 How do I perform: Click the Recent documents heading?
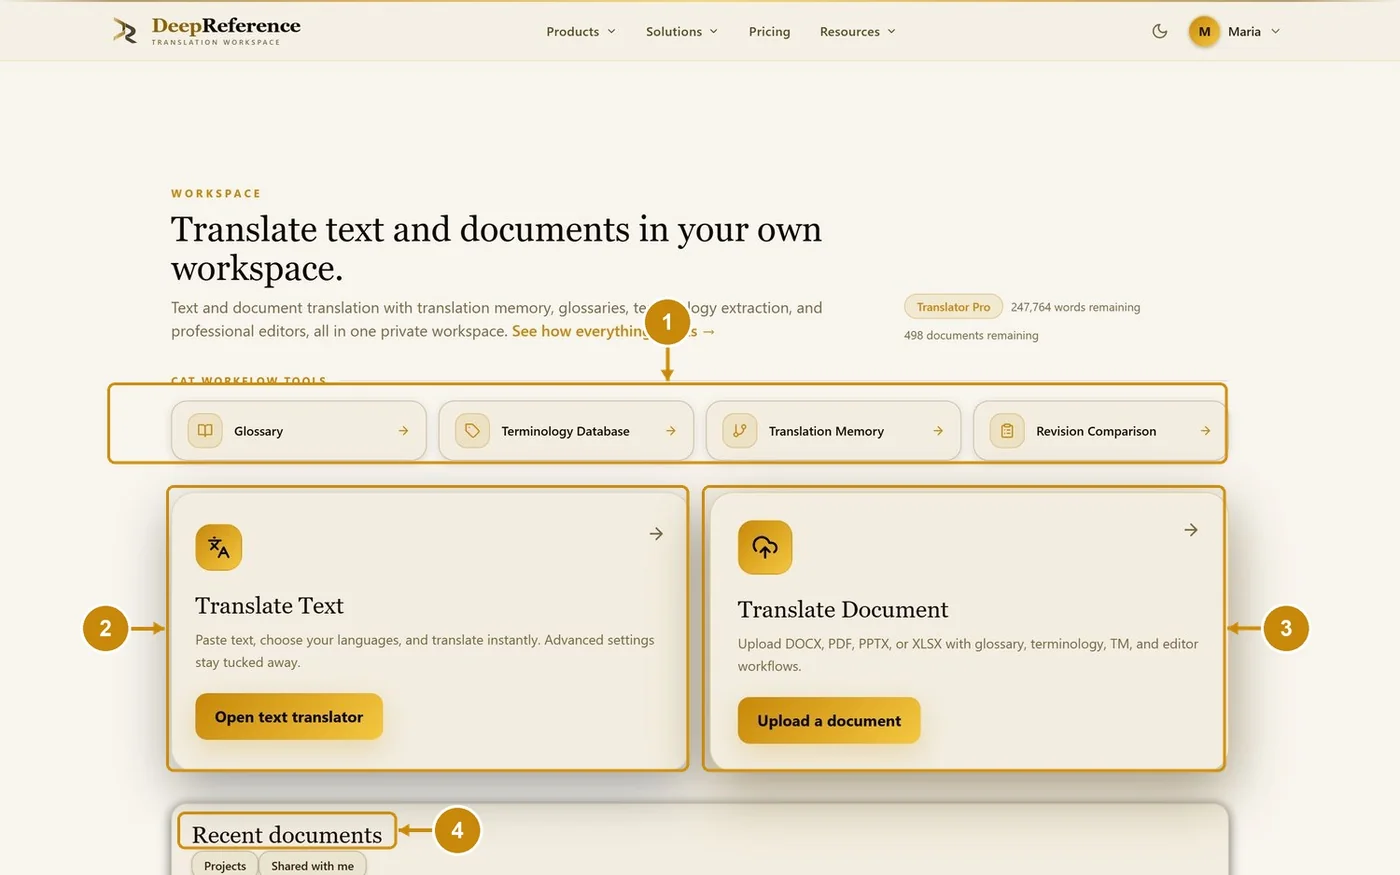coord(287,834)
